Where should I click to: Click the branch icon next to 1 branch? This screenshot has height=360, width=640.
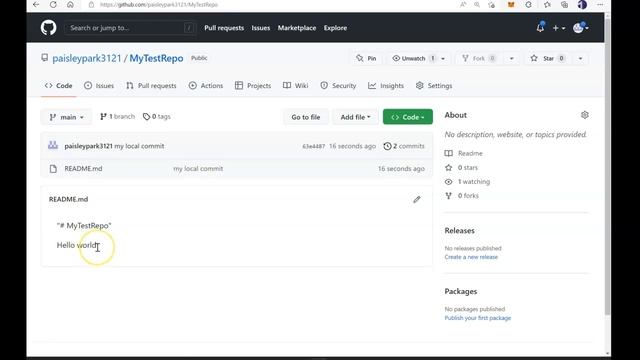point(103,117)
